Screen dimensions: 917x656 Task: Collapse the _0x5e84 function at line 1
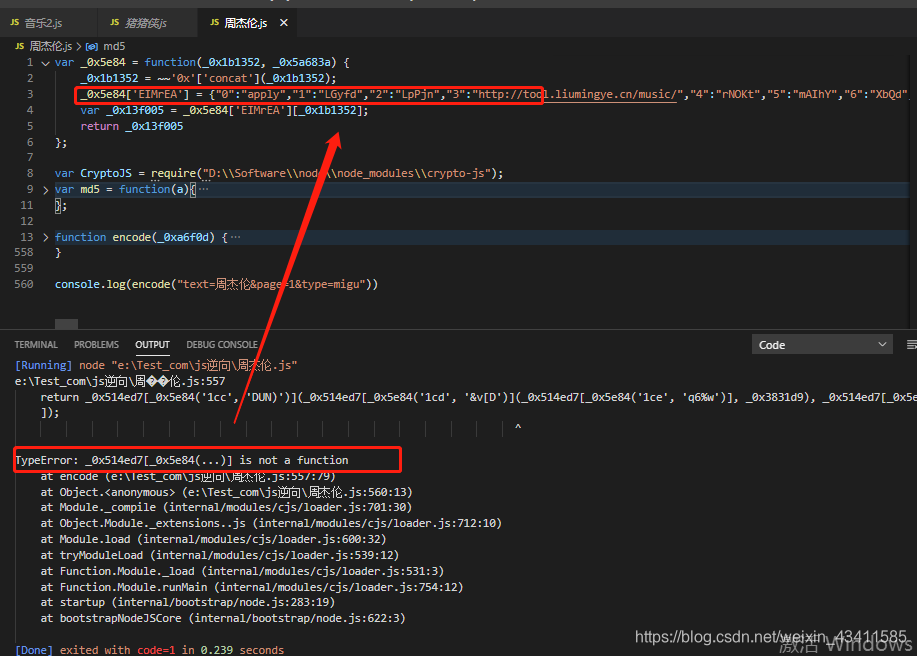coord(46,63)
